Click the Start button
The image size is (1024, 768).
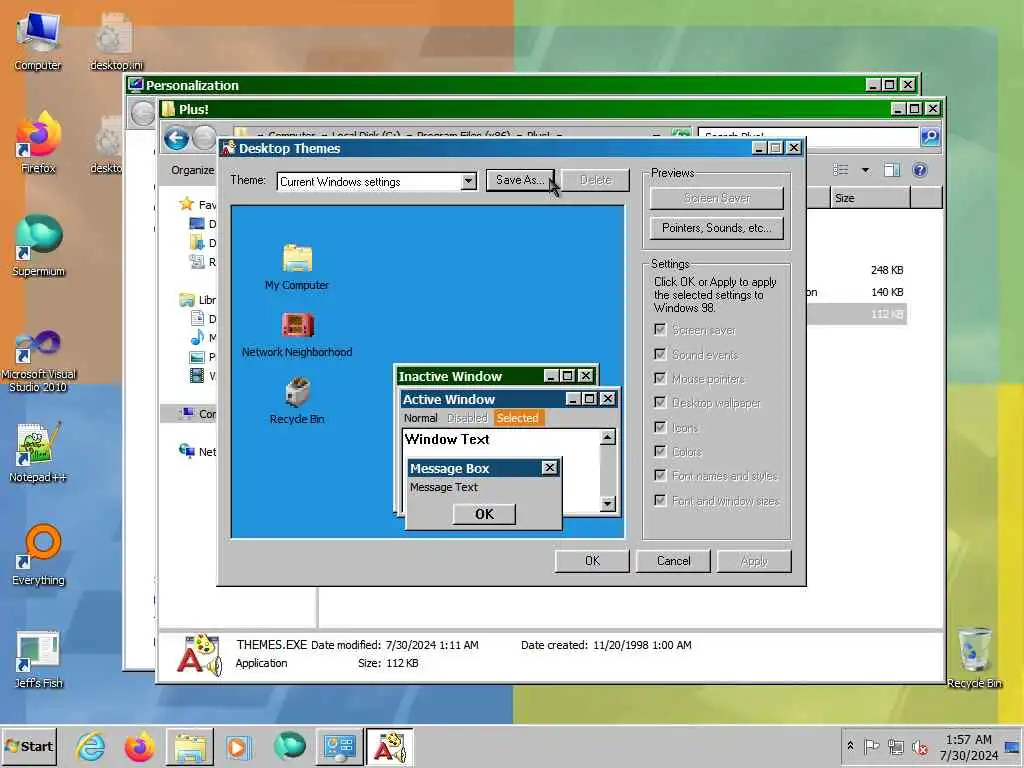29,746
